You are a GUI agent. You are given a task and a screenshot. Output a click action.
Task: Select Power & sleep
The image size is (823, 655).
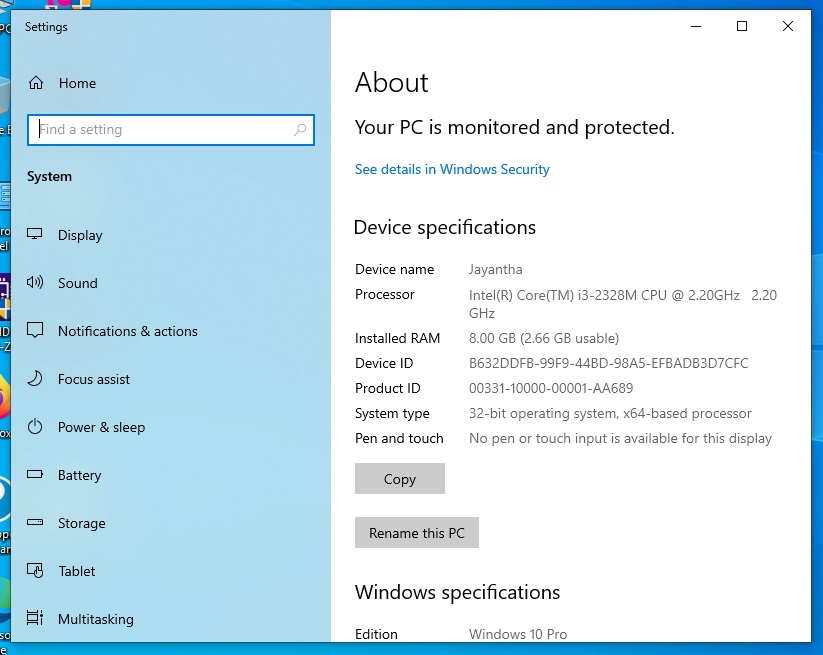[x=101, y=427]
